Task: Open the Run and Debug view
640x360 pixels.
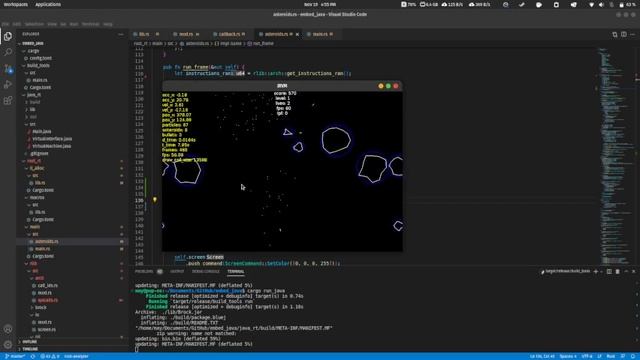Action: coord(8,84)
